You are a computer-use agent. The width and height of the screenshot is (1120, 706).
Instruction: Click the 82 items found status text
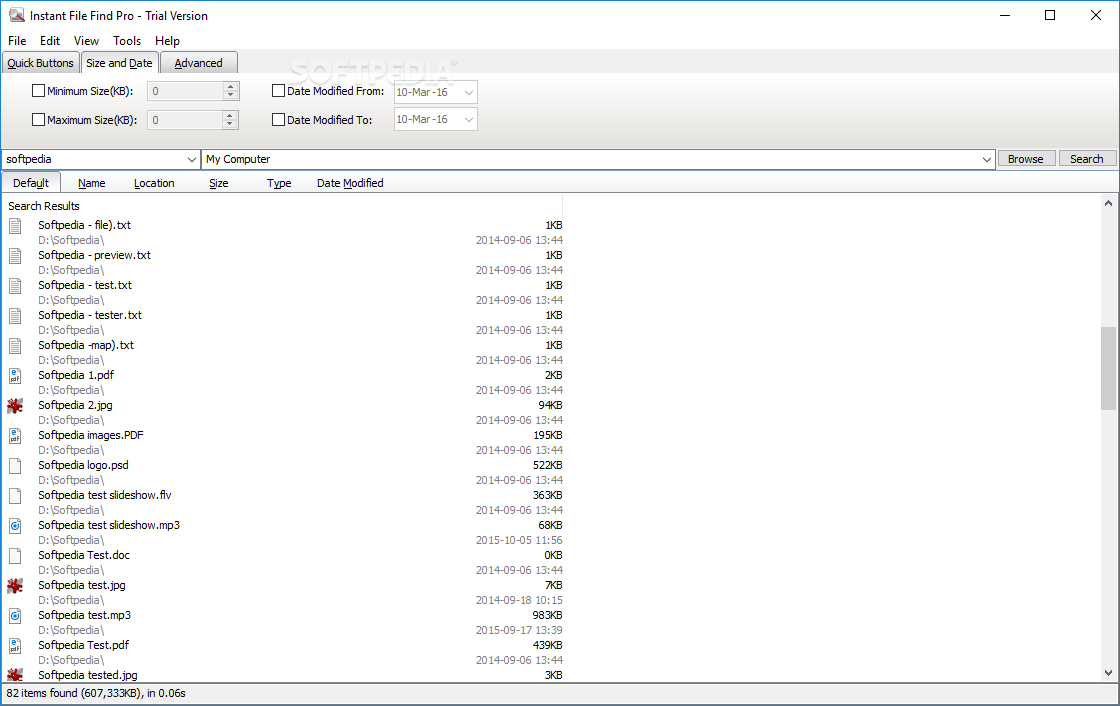click(x=96, y=693)
